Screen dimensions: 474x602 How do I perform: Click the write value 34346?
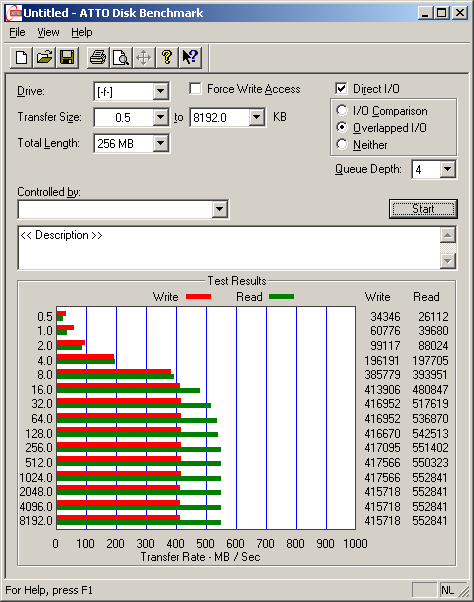(x=385, y=317)
